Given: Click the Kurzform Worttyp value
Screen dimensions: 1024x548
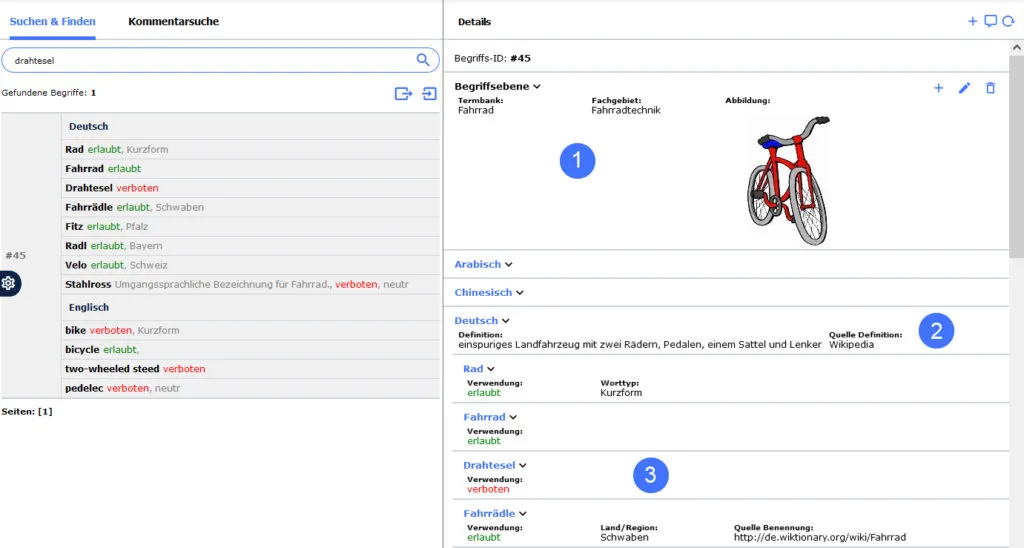Looking at the screenshot, I should tap(621, 393).
